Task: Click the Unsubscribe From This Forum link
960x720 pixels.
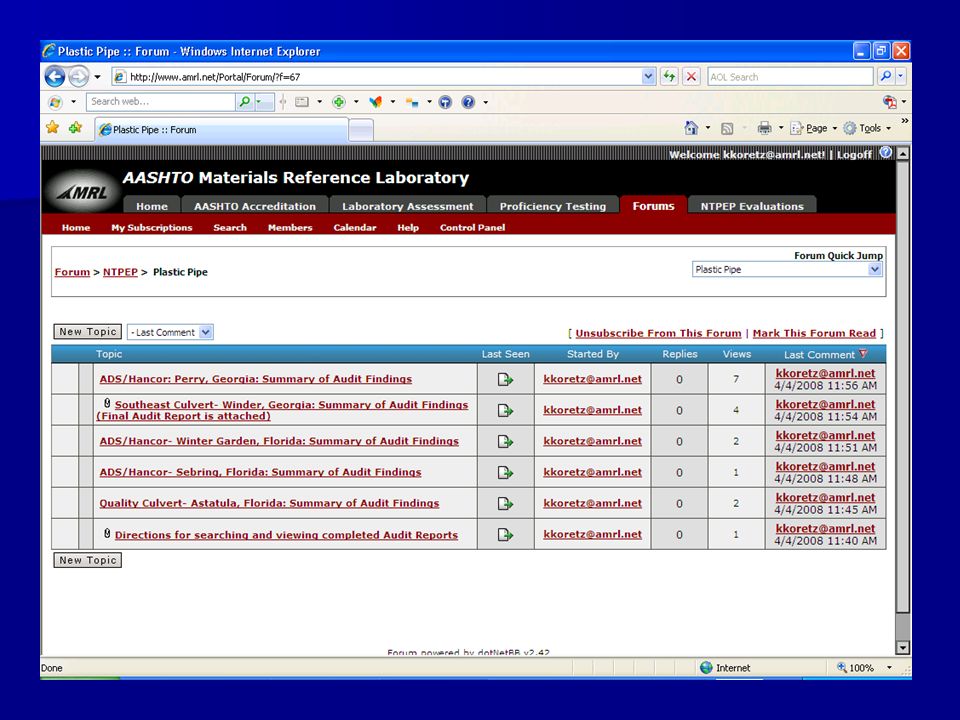Action: point(658,334)
